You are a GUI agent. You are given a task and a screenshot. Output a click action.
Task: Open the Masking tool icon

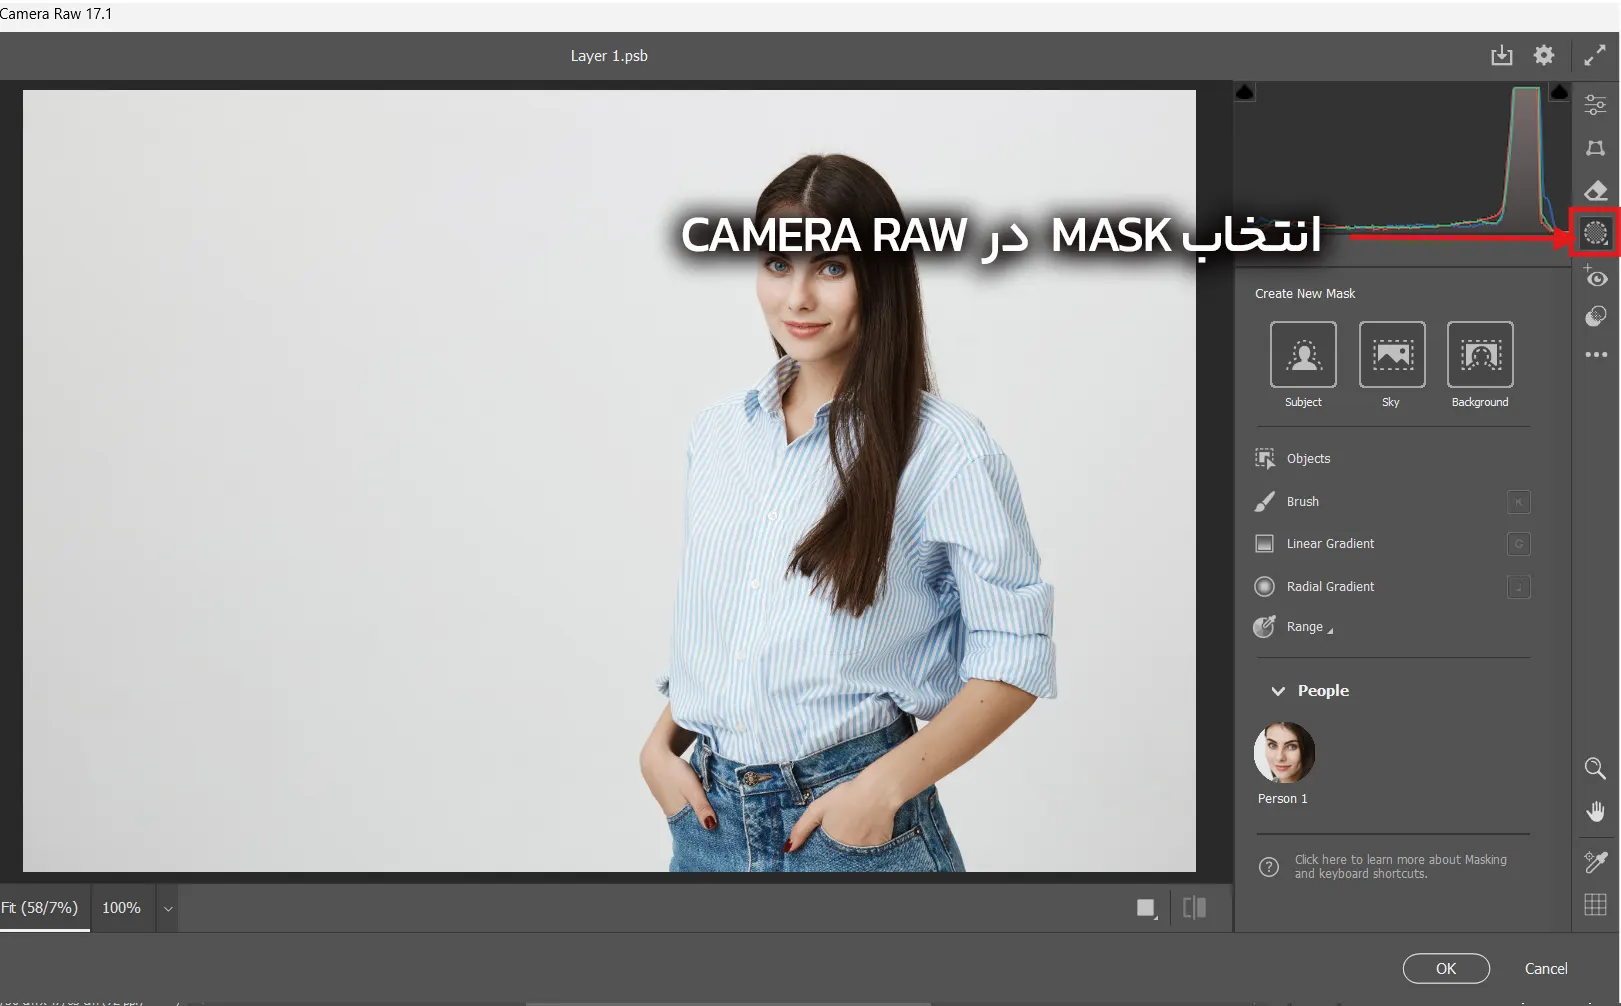[1595, 234]
